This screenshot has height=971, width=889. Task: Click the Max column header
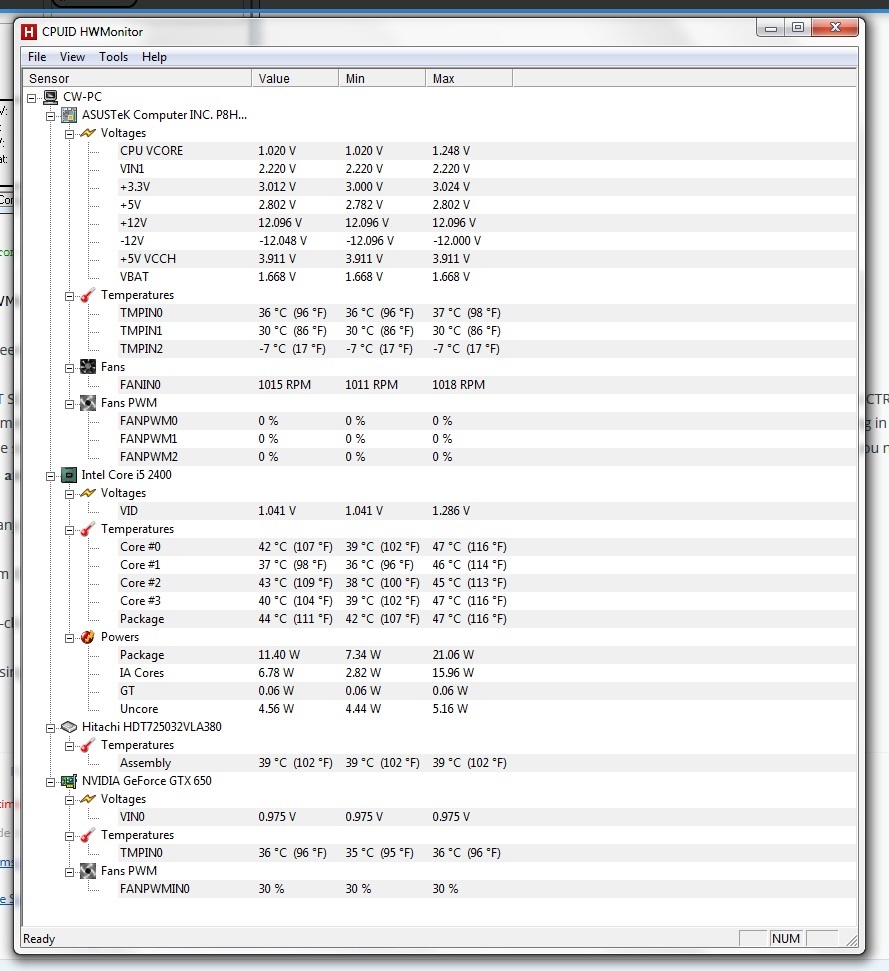469,79
